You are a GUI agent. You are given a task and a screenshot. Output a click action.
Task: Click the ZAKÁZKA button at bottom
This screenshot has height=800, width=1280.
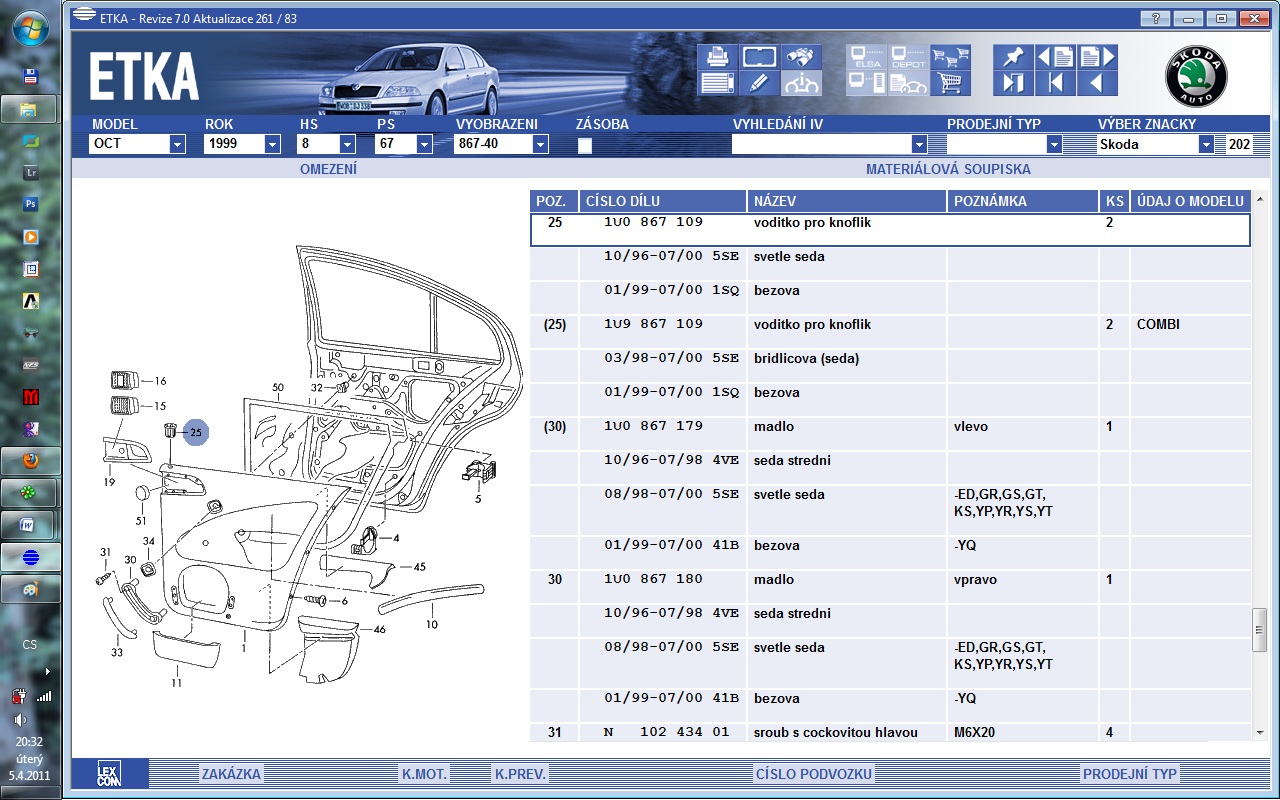(231, 774)
